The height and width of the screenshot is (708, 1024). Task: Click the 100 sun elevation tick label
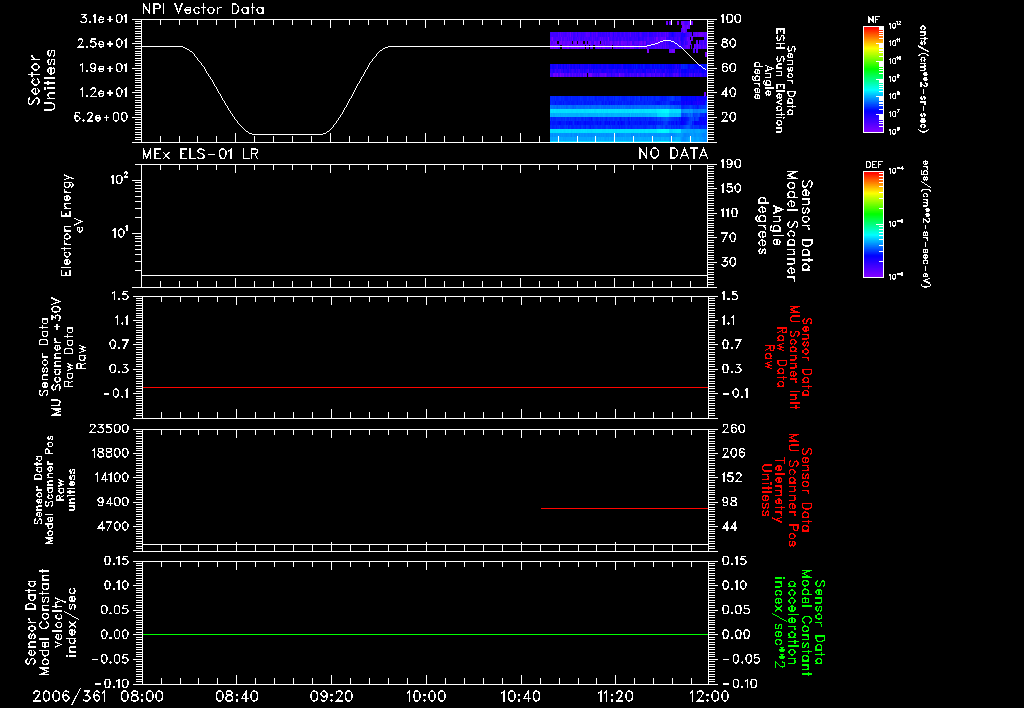coord(732,19)
